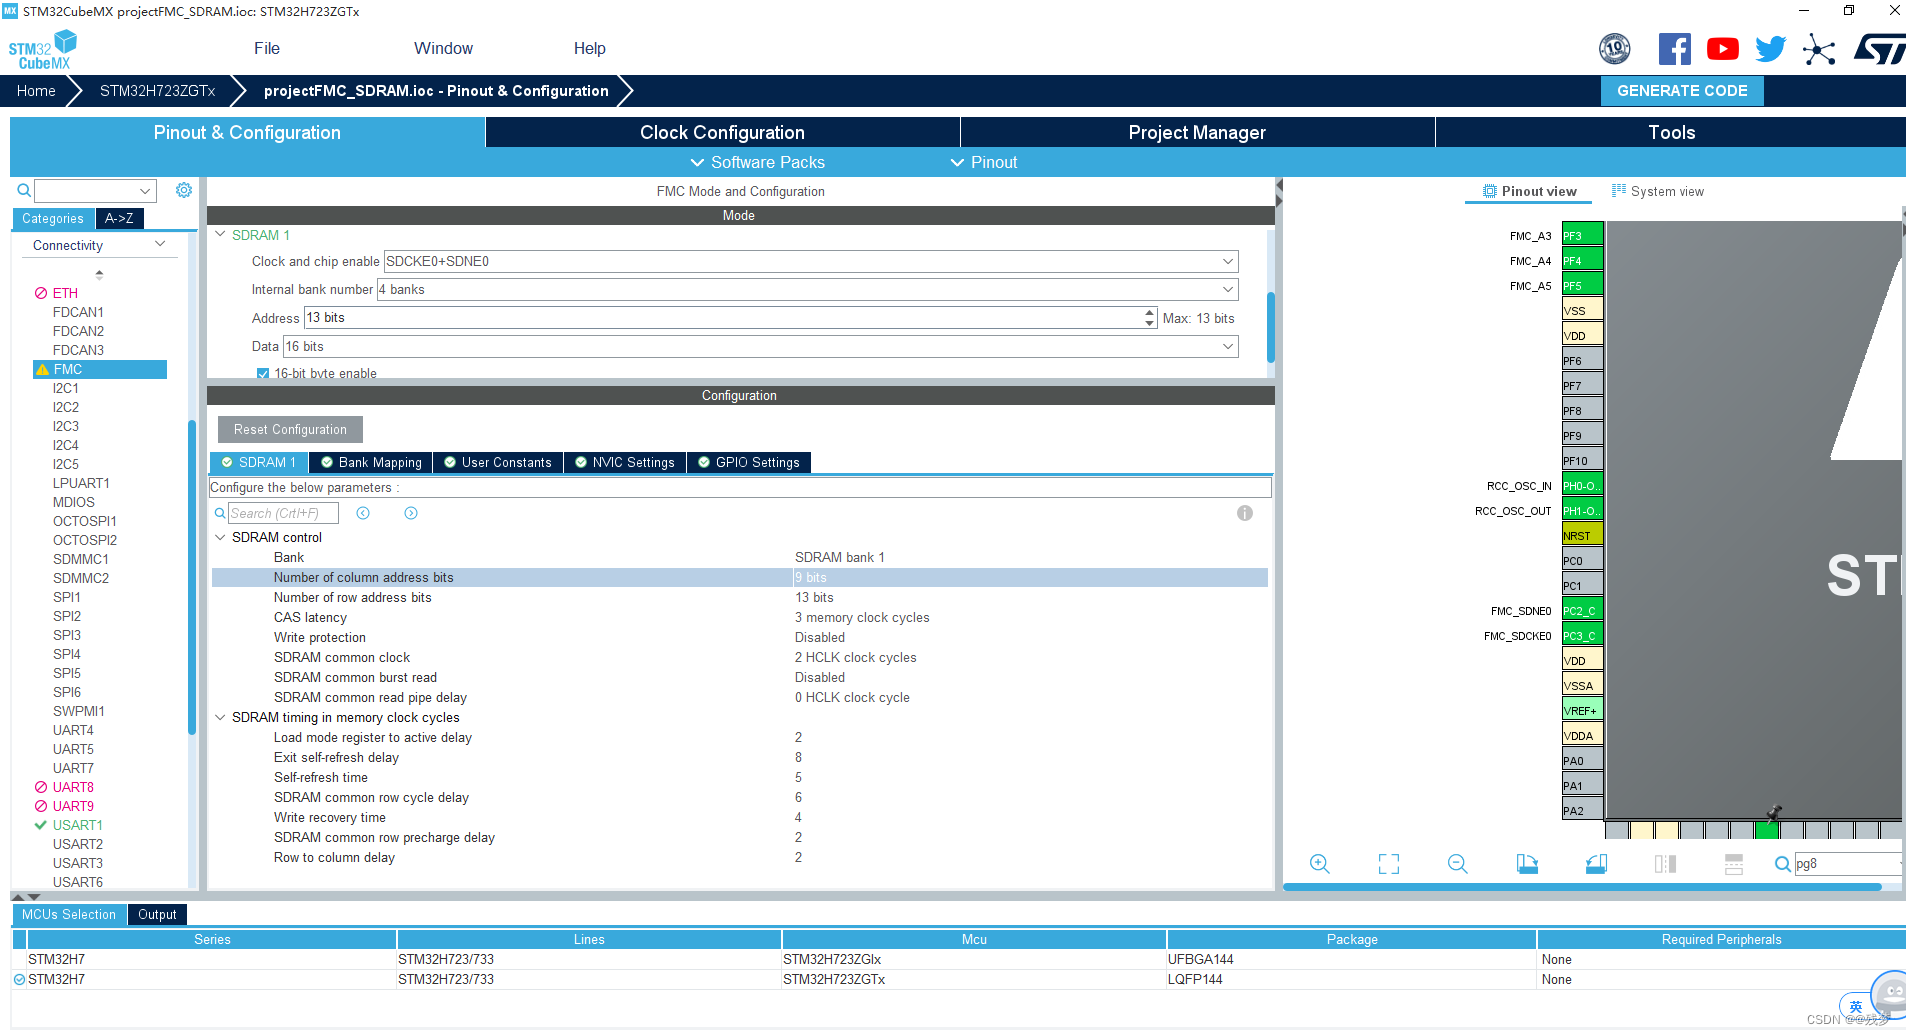Image resolution: width=1906 pixels, height=1035 pixels.
Task: Click the peripheral search magnifier icon
Action: (24, 190)
